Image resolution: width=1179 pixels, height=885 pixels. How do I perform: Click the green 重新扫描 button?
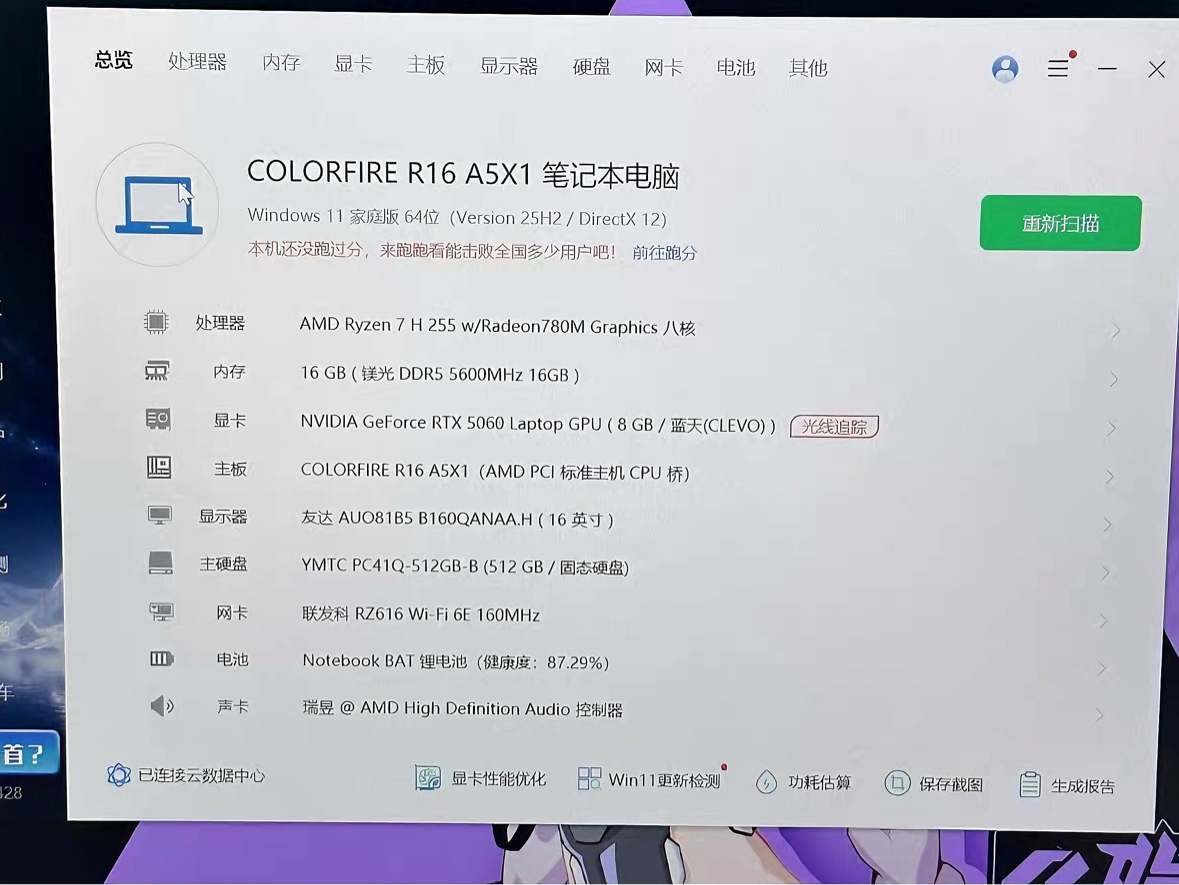point(1060,223)
